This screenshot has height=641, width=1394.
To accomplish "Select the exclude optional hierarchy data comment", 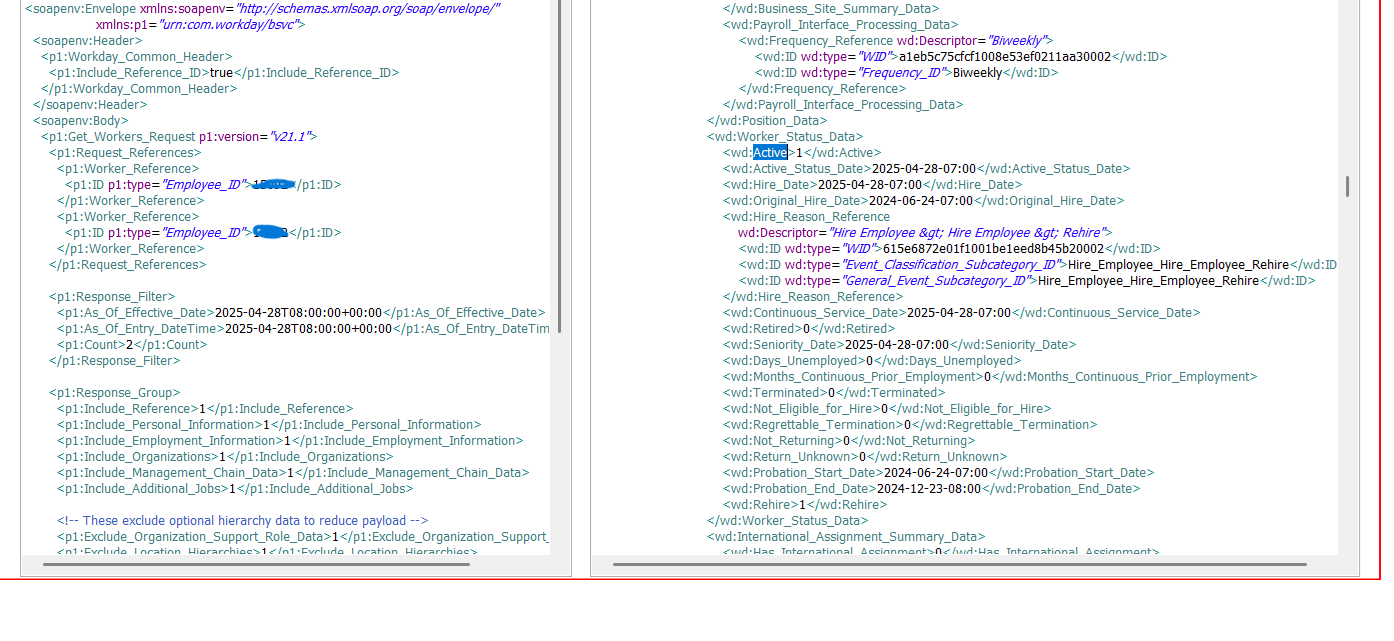I will click(243, 520).
